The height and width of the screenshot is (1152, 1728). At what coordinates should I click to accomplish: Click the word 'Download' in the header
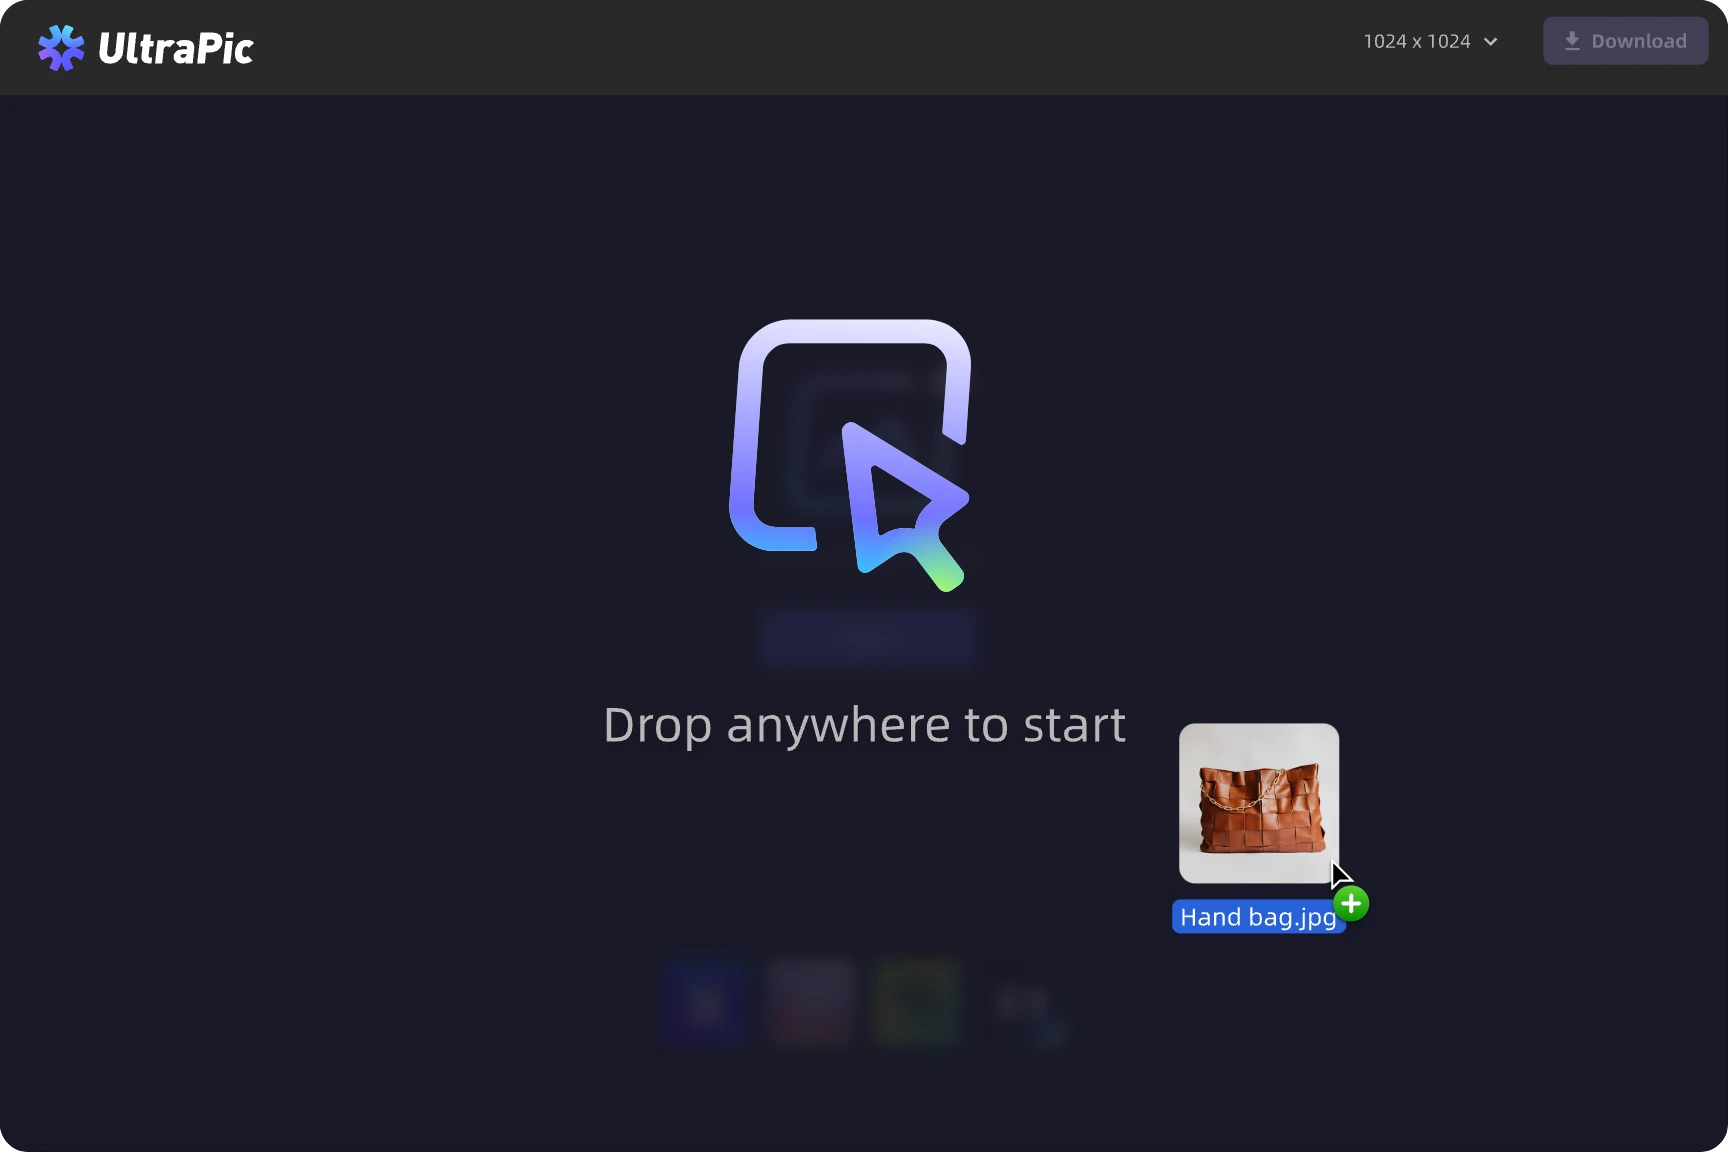click(x=1638, y=41)
